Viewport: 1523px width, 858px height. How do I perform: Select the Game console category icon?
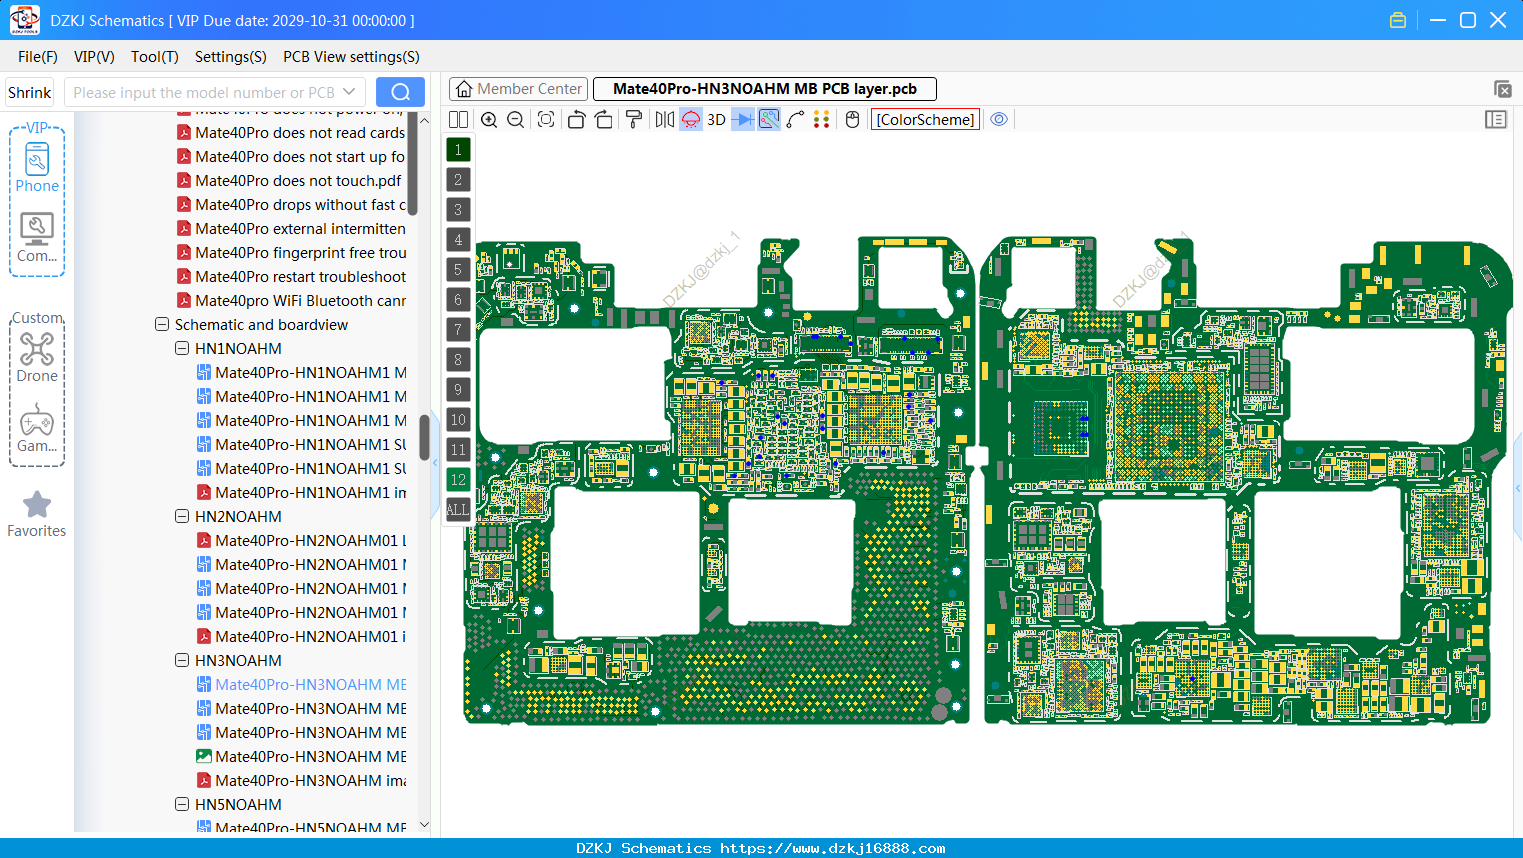pyautogui.click(x=37, y=429)
